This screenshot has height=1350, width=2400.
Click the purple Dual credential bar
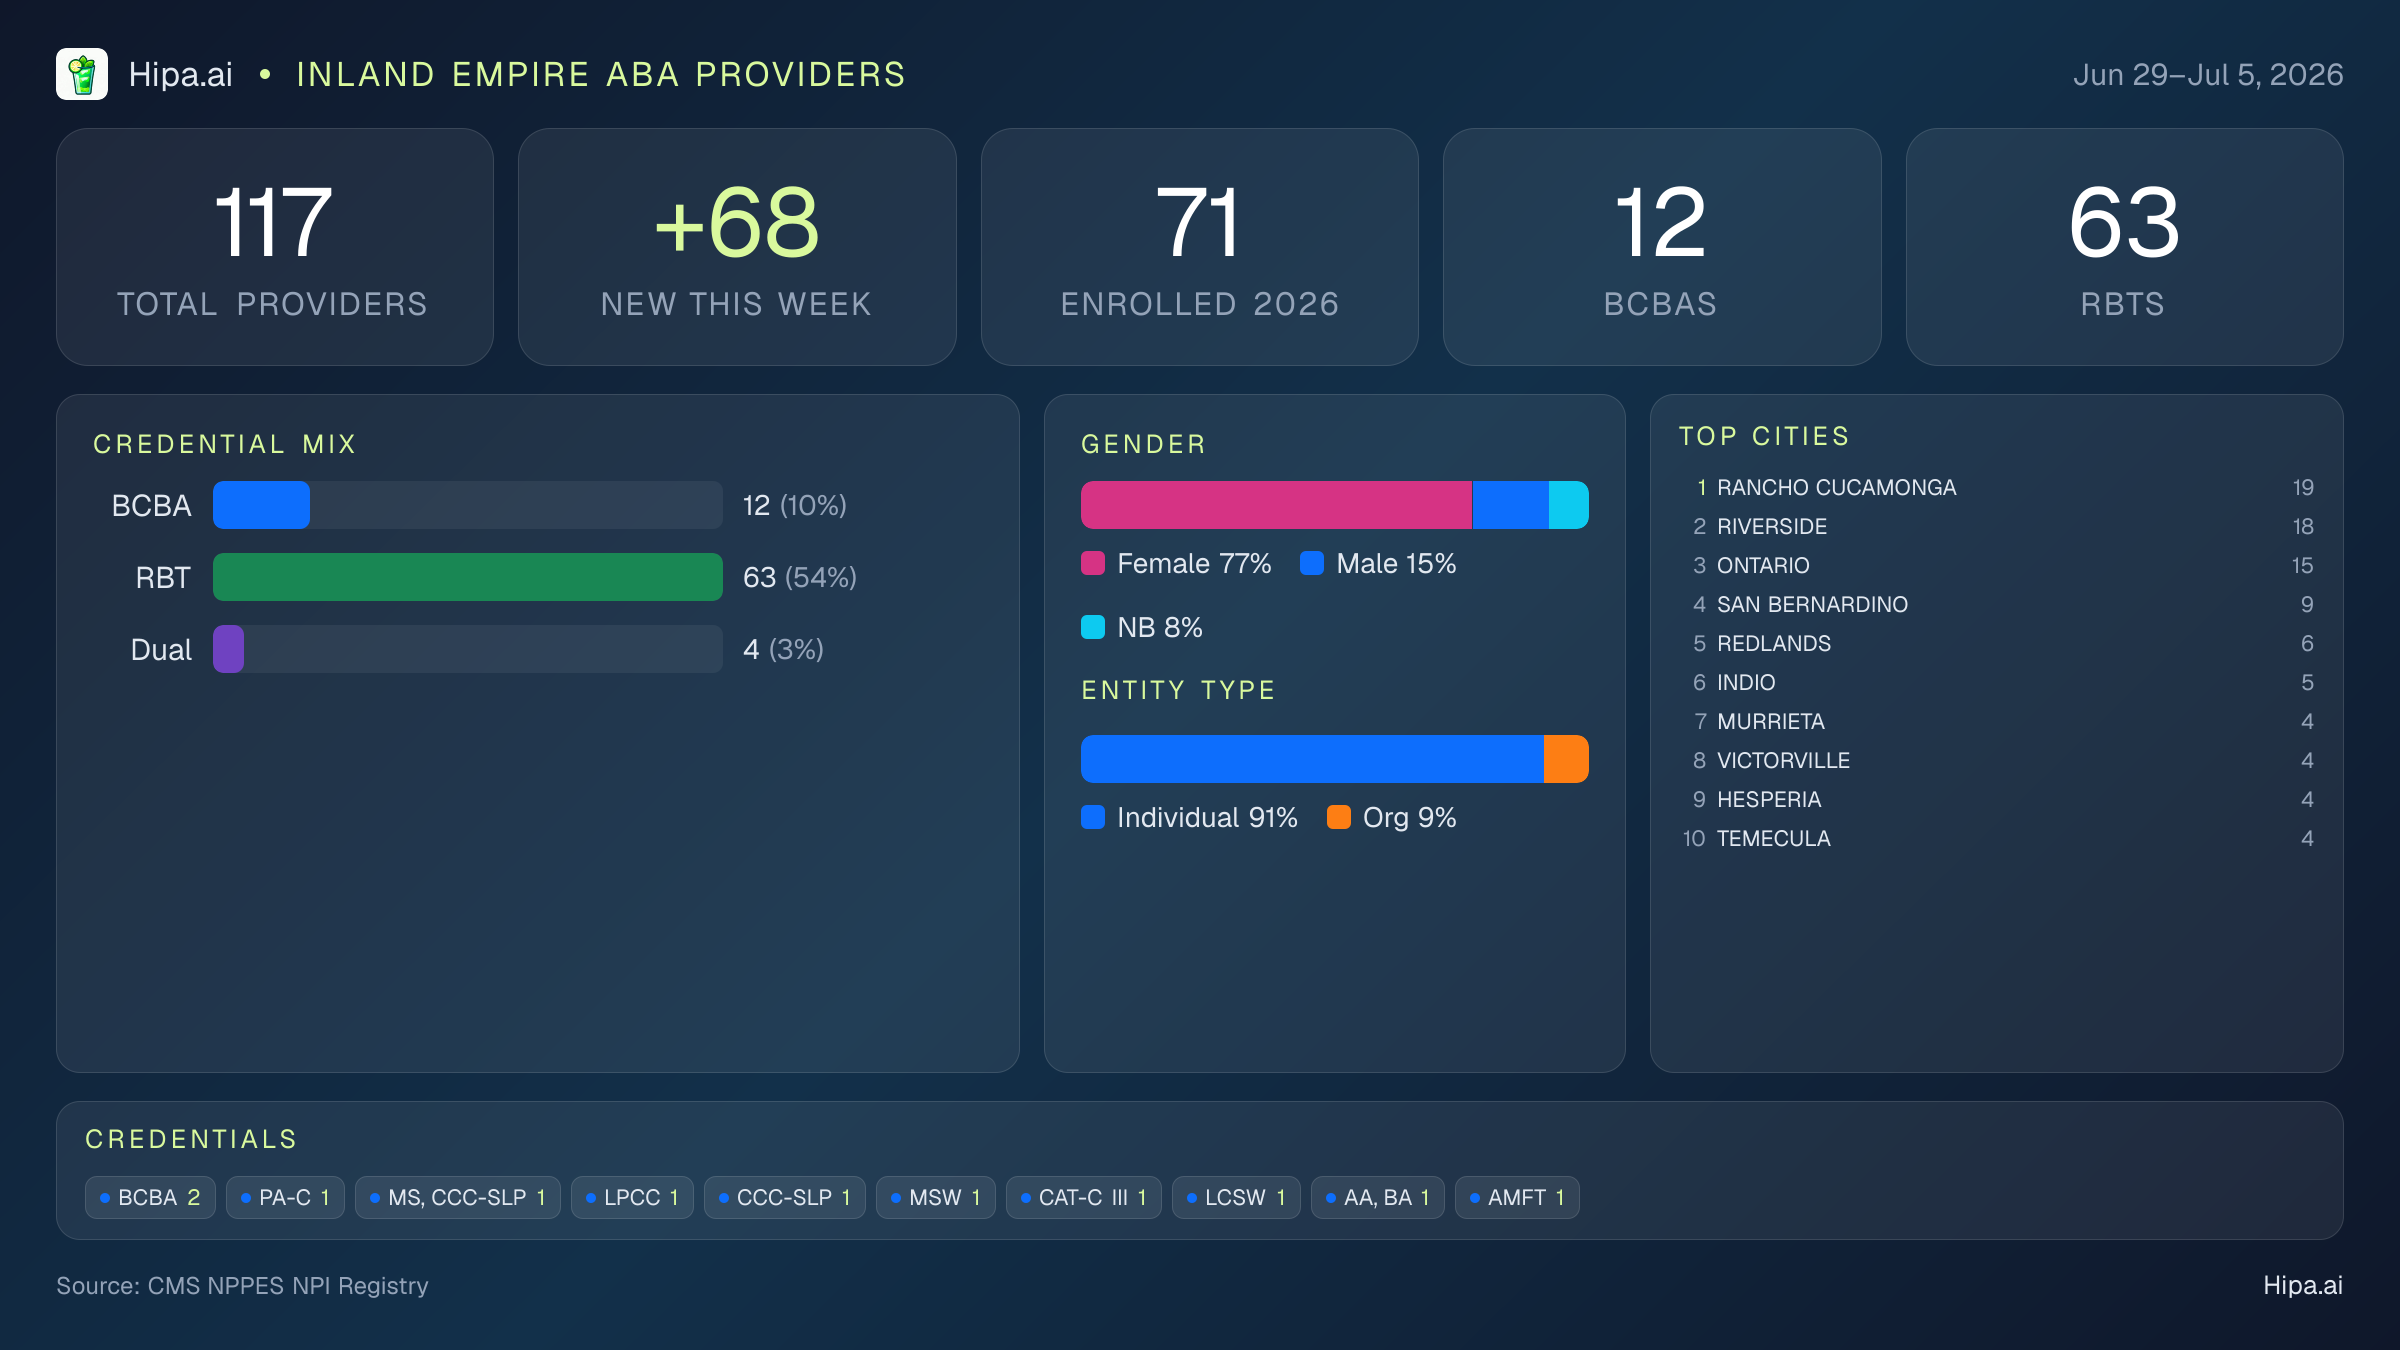pos(228,649)
